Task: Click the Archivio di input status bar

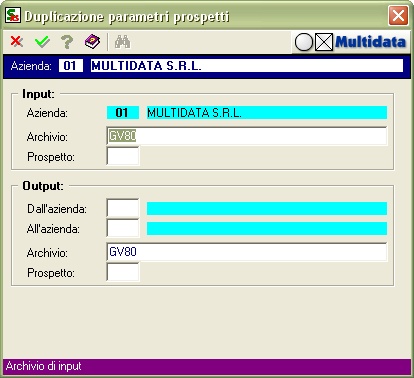Action: click(x=207, y=366)
